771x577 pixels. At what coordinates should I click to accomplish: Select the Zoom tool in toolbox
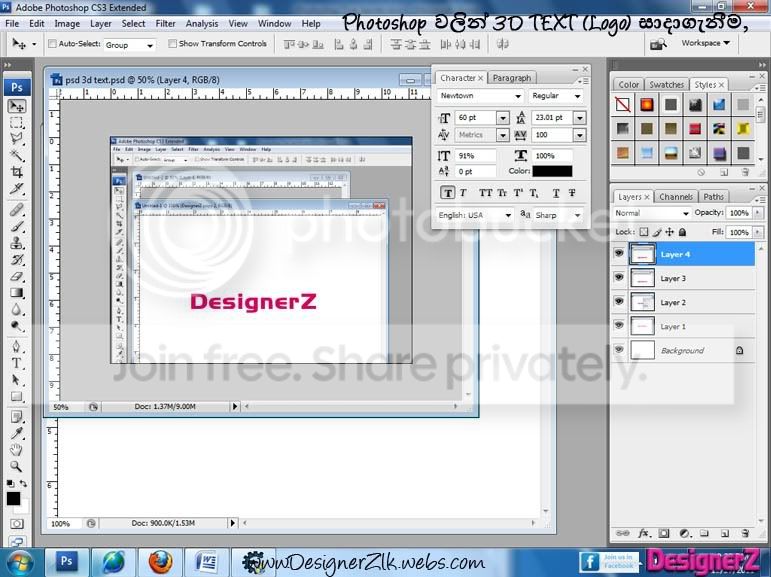tap(16, 466)
